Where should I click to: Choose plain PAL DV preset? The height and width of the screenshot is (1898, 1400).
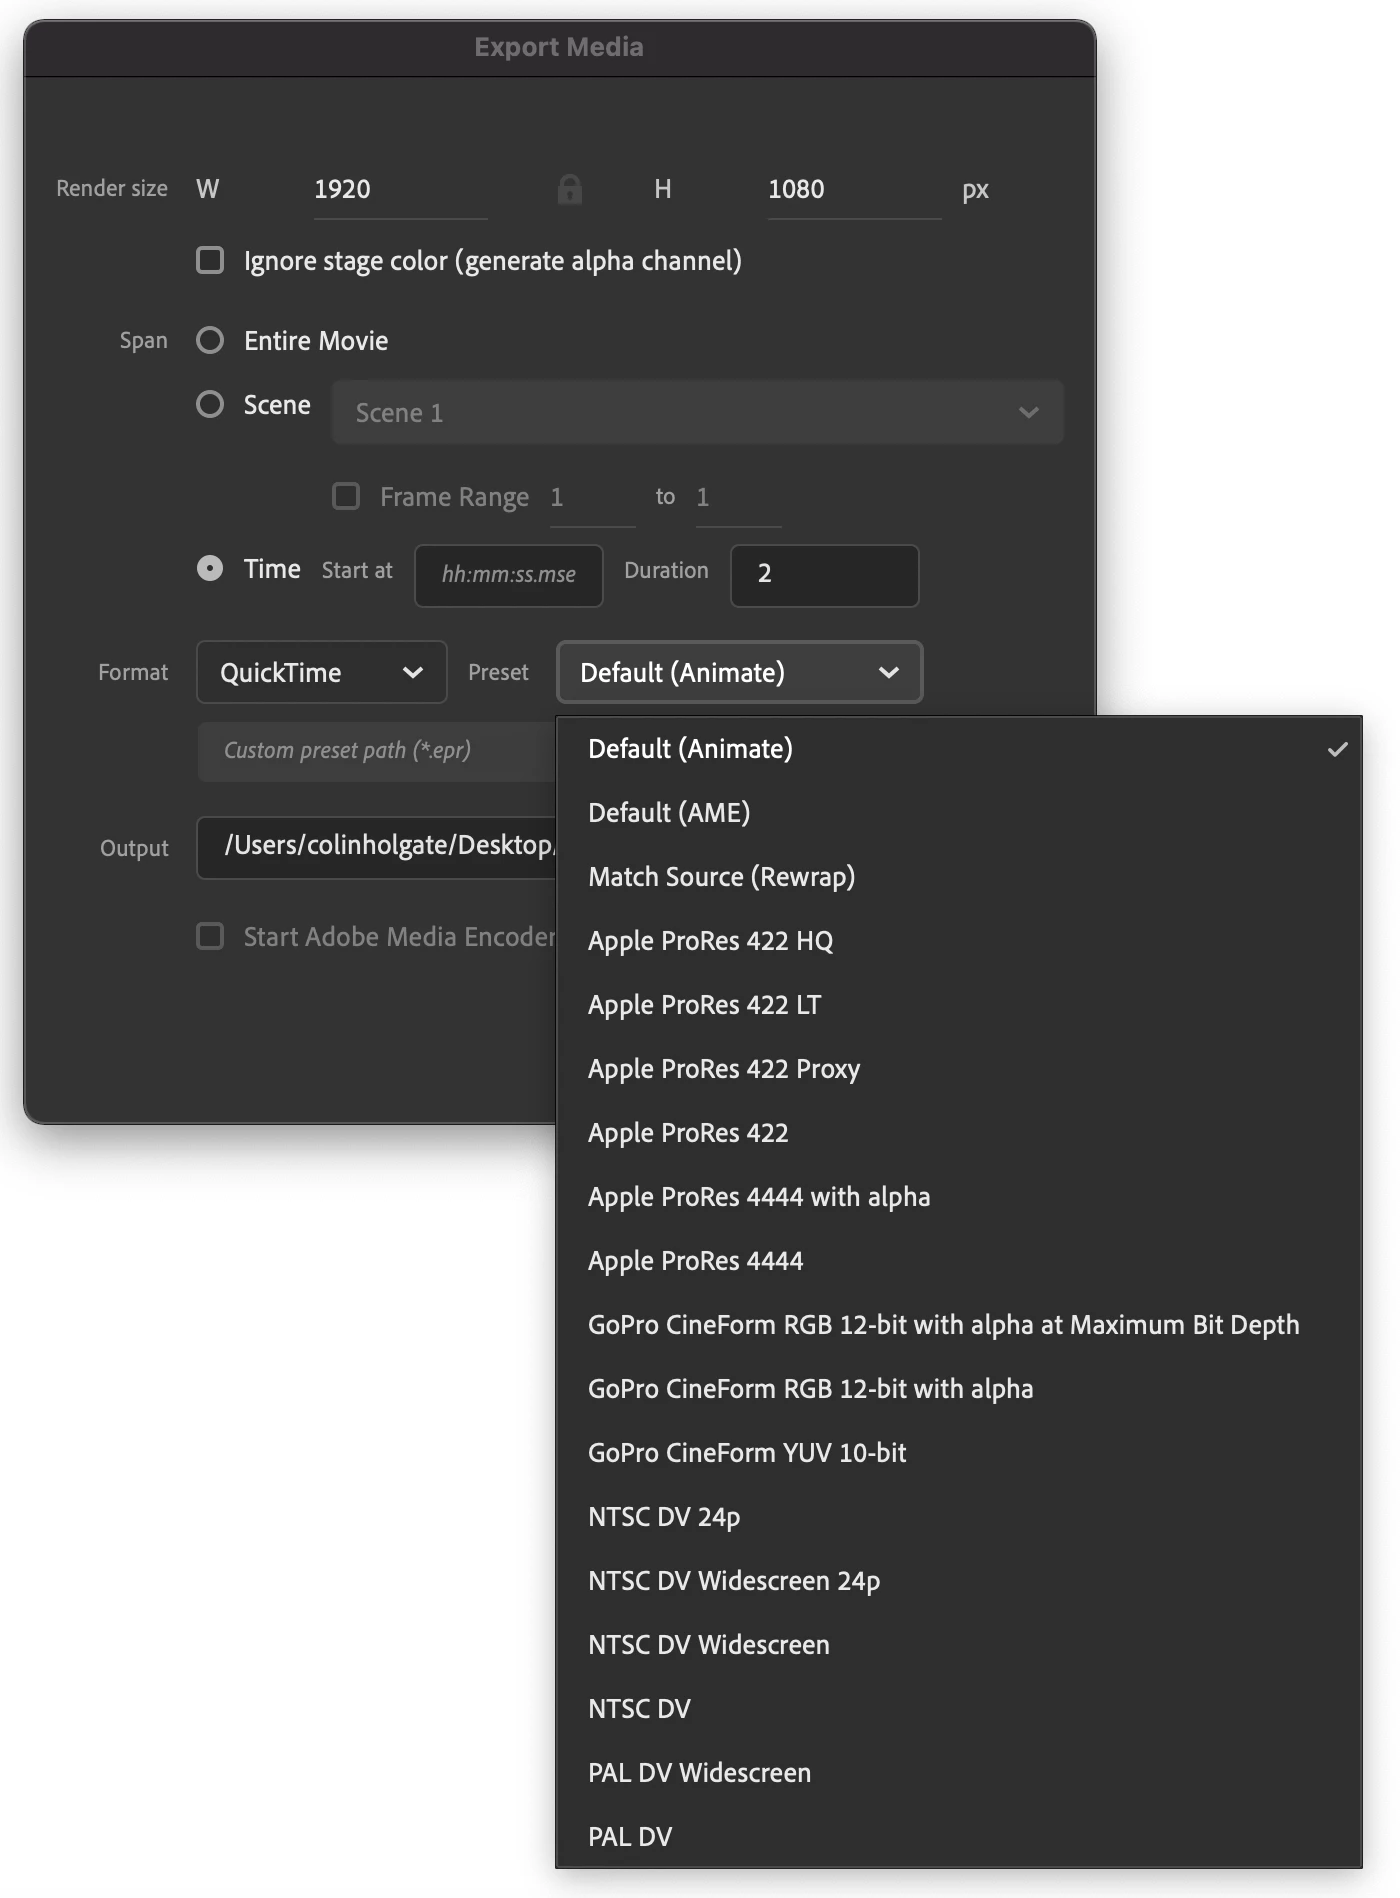tap(959, 1837)
